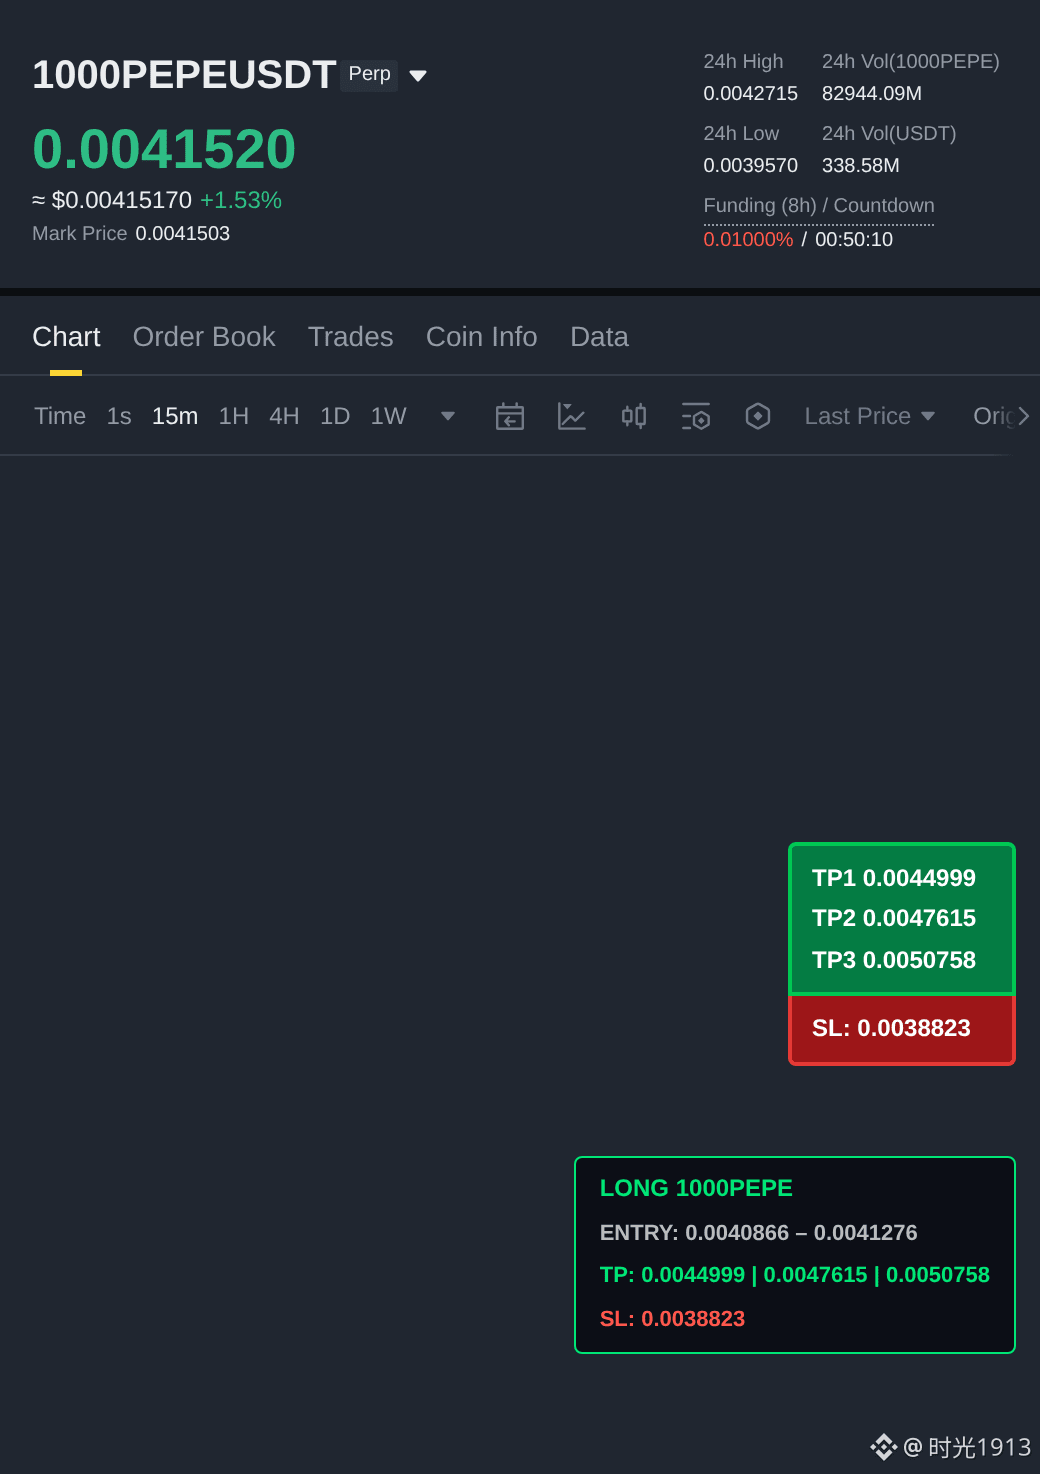Screen dimensions: 1040x1474
Task: Choose the 1s chart interval
Action: tap(119, 416)
